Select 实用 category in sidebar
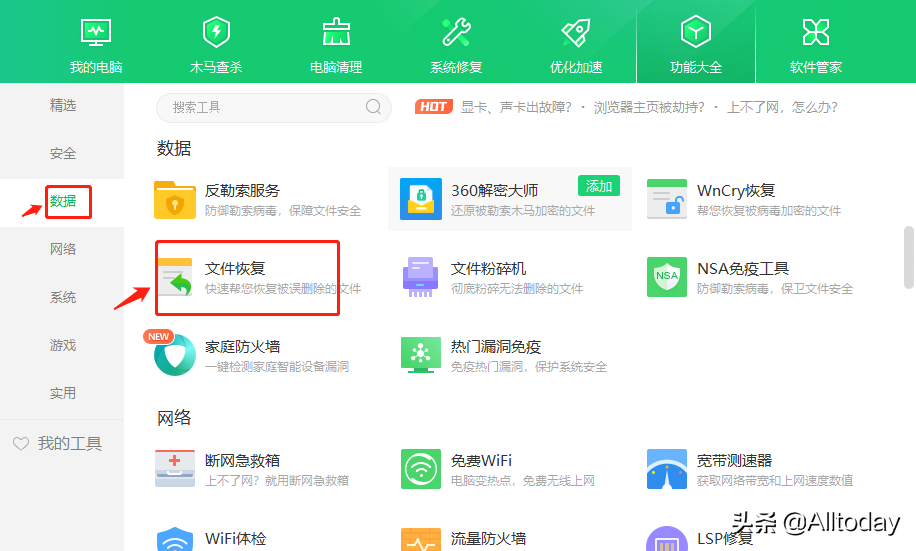916x551 pixels. 63,393
